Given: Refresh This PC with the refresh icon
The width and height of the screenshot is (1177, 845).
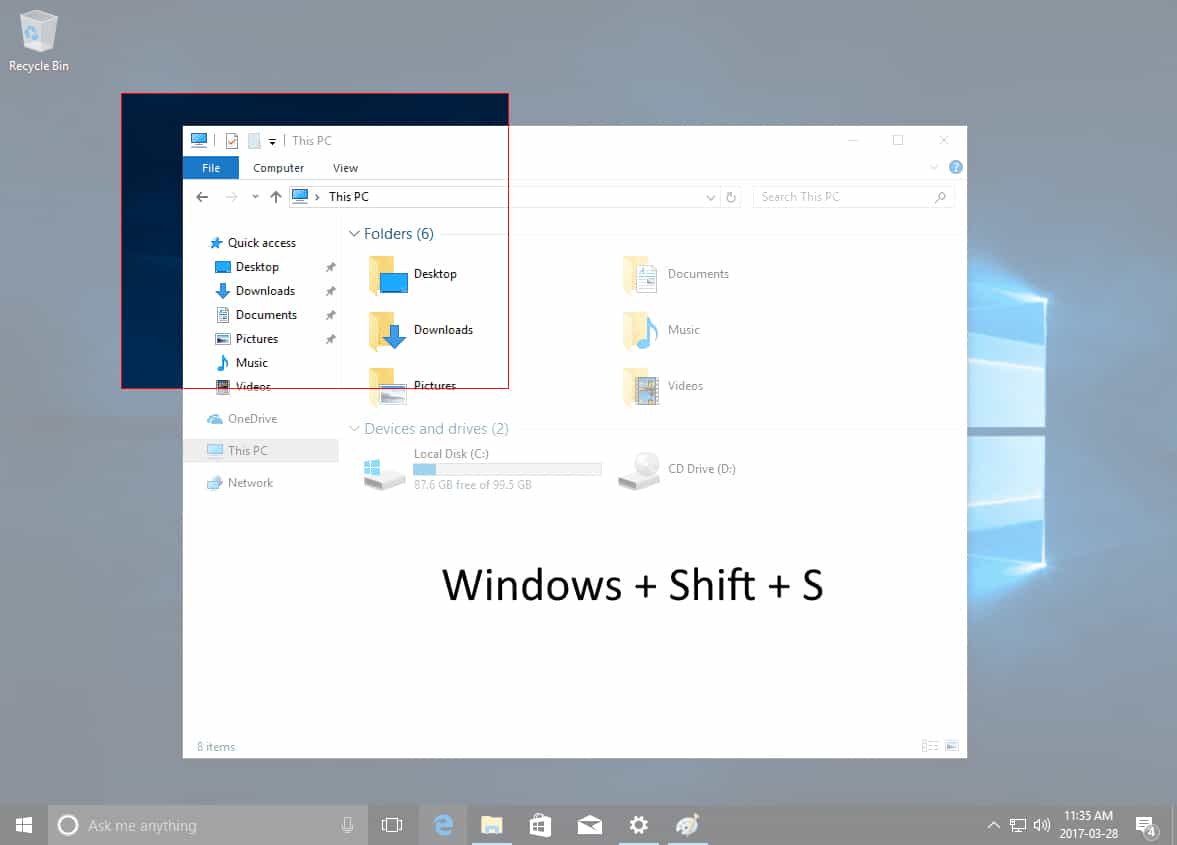Looking at the screenshot, I should pyautogui.click(x=731, y=196).
